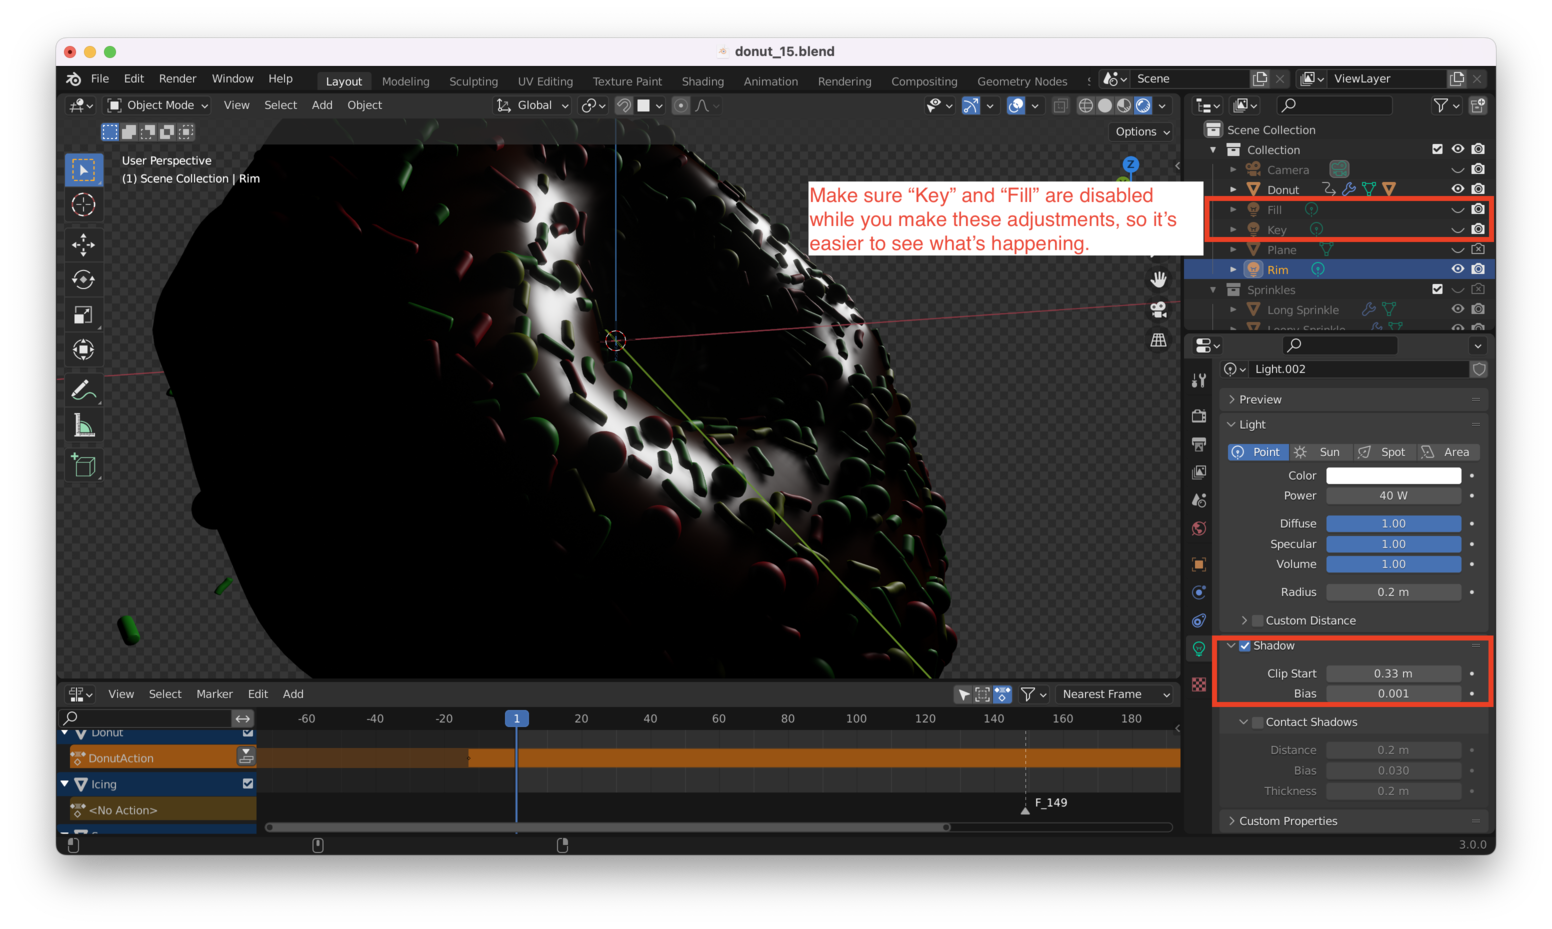This screenshot has width=1552, height=929.
Task: Toggle camera view in the viewport
Action: [x=1158, y=309]
